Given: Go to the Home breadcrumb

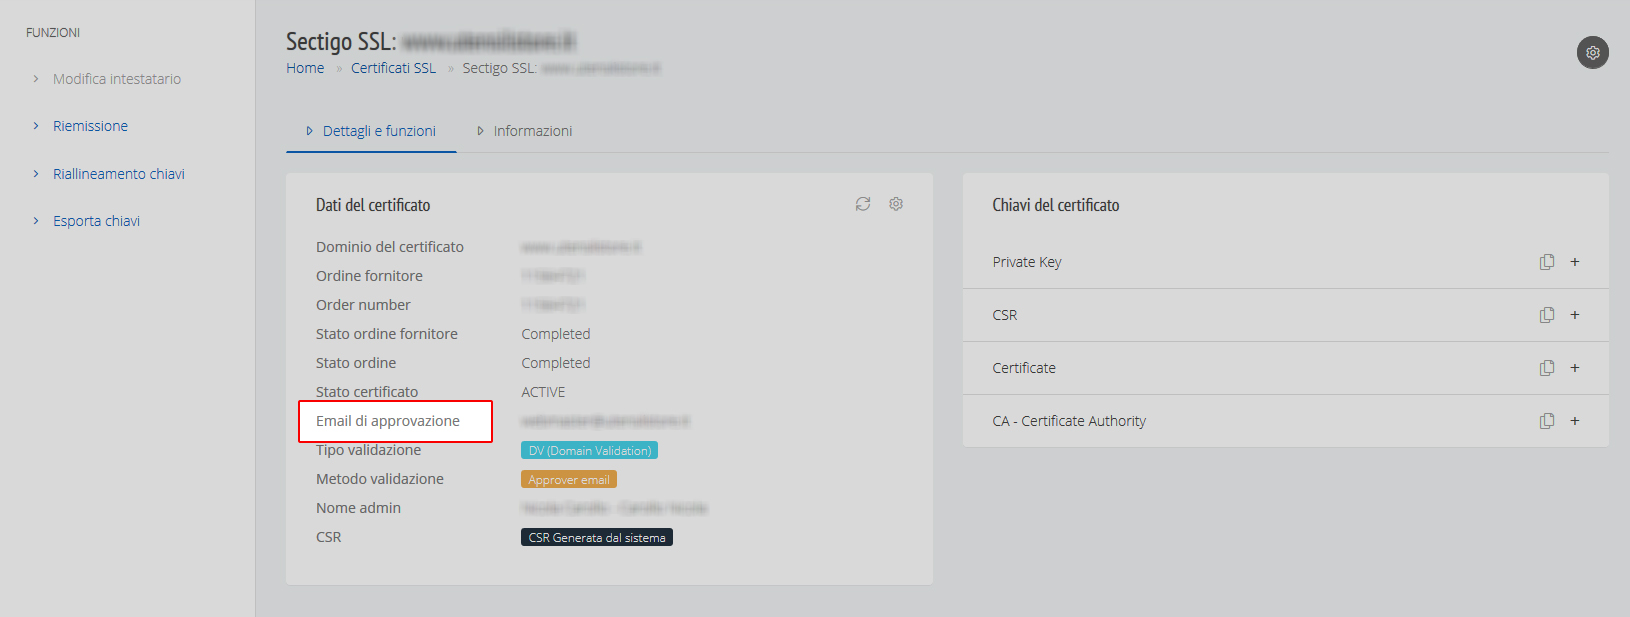Looking at the screenshot, I should (305, 68).
